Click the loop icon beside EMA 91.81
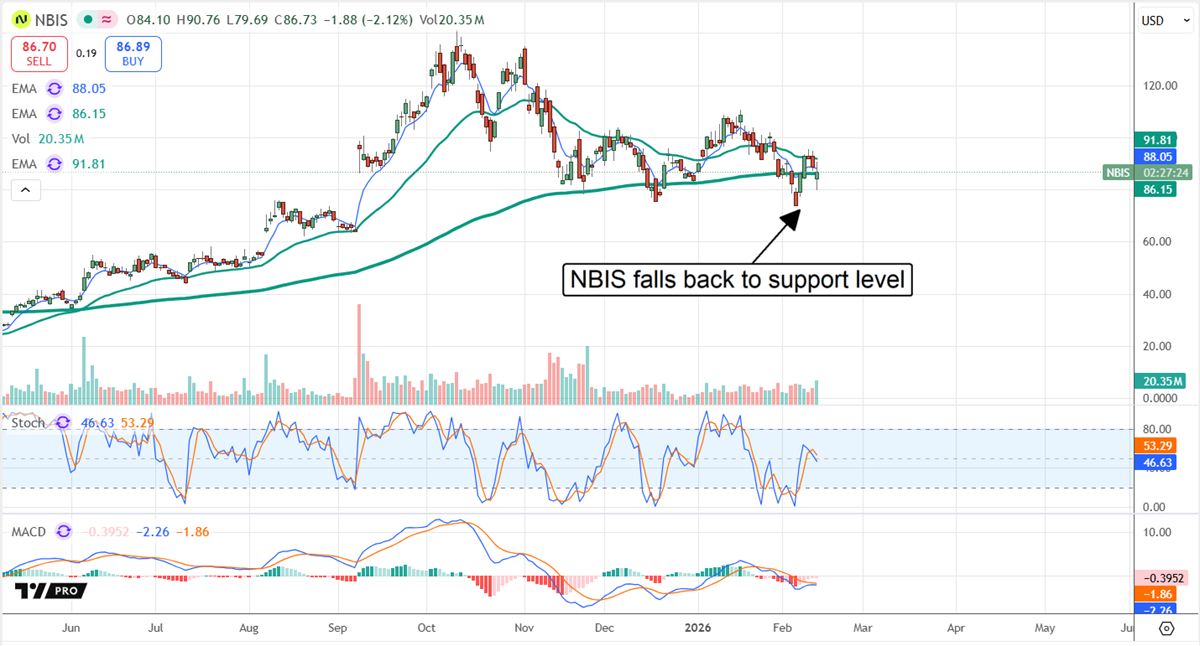Image resolution: width=1200 pixels, height=646 pixels. [54, 163]
